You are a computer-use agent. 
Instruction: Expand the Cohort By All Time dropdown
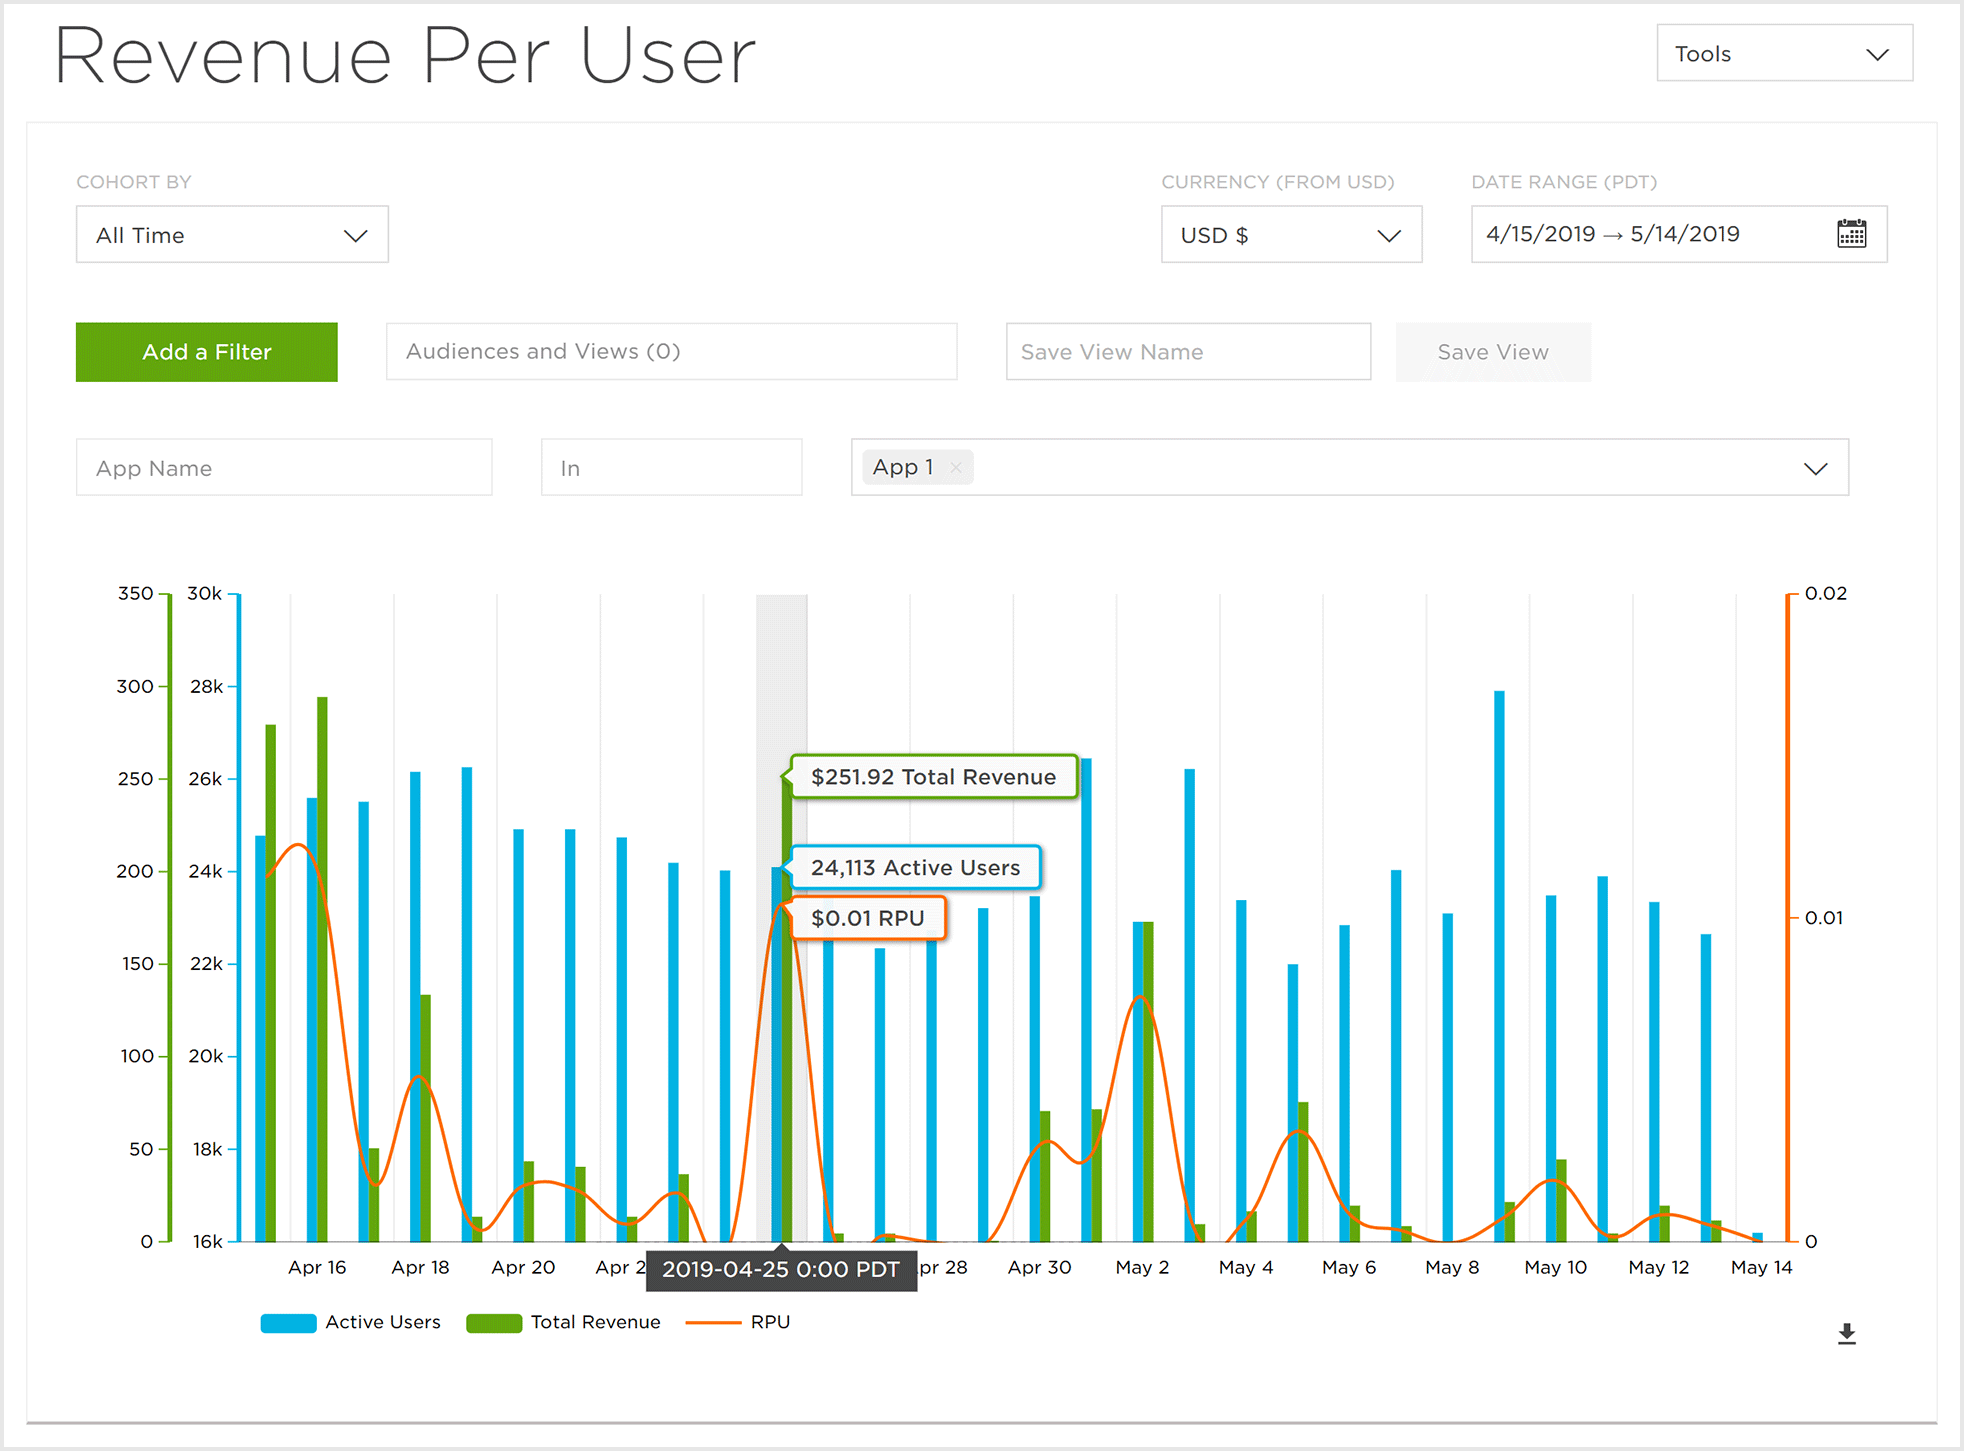point(232,235)
